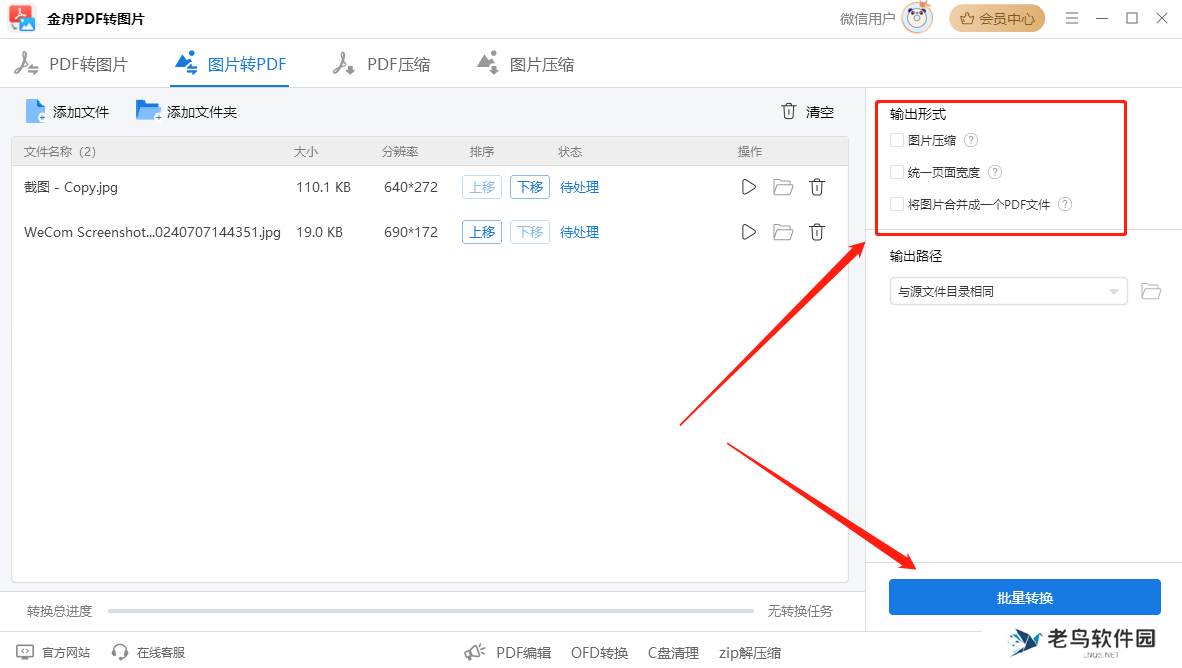1182x668 pixels.
Task: Browse output folder with the folder icon
Action: [1150, 291]
